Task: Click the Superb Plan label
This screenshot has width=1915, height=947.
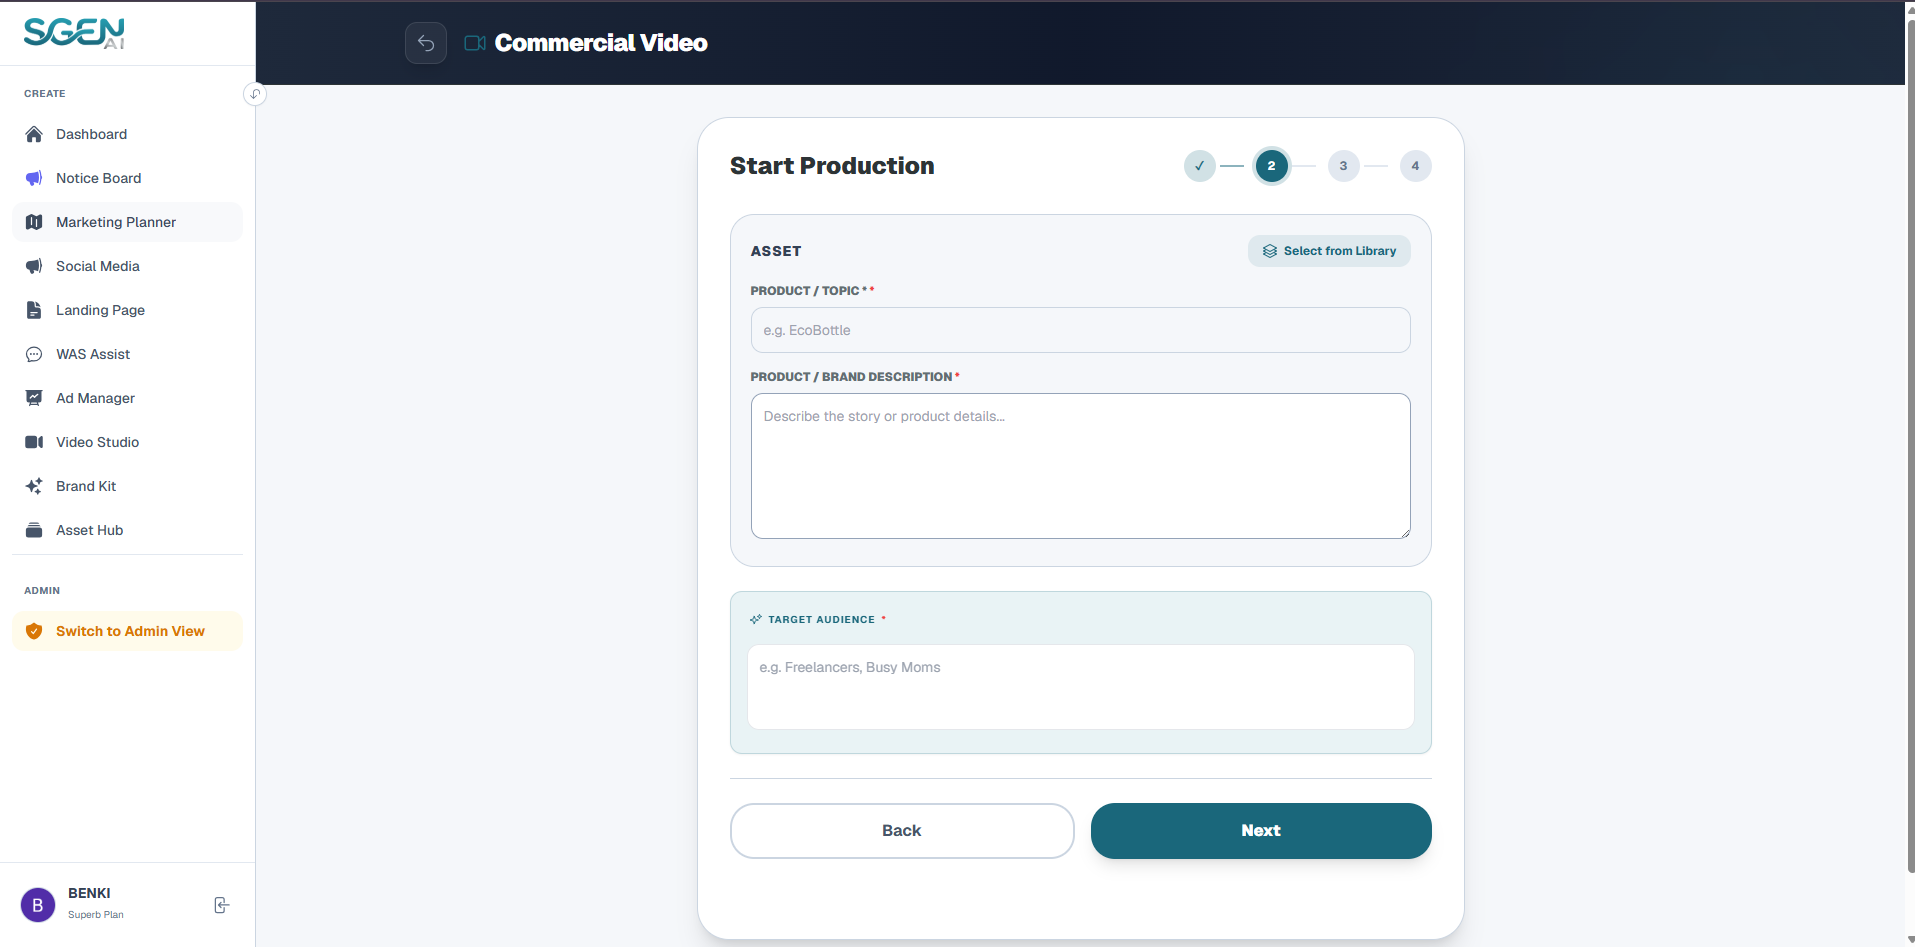Action: 96,915
